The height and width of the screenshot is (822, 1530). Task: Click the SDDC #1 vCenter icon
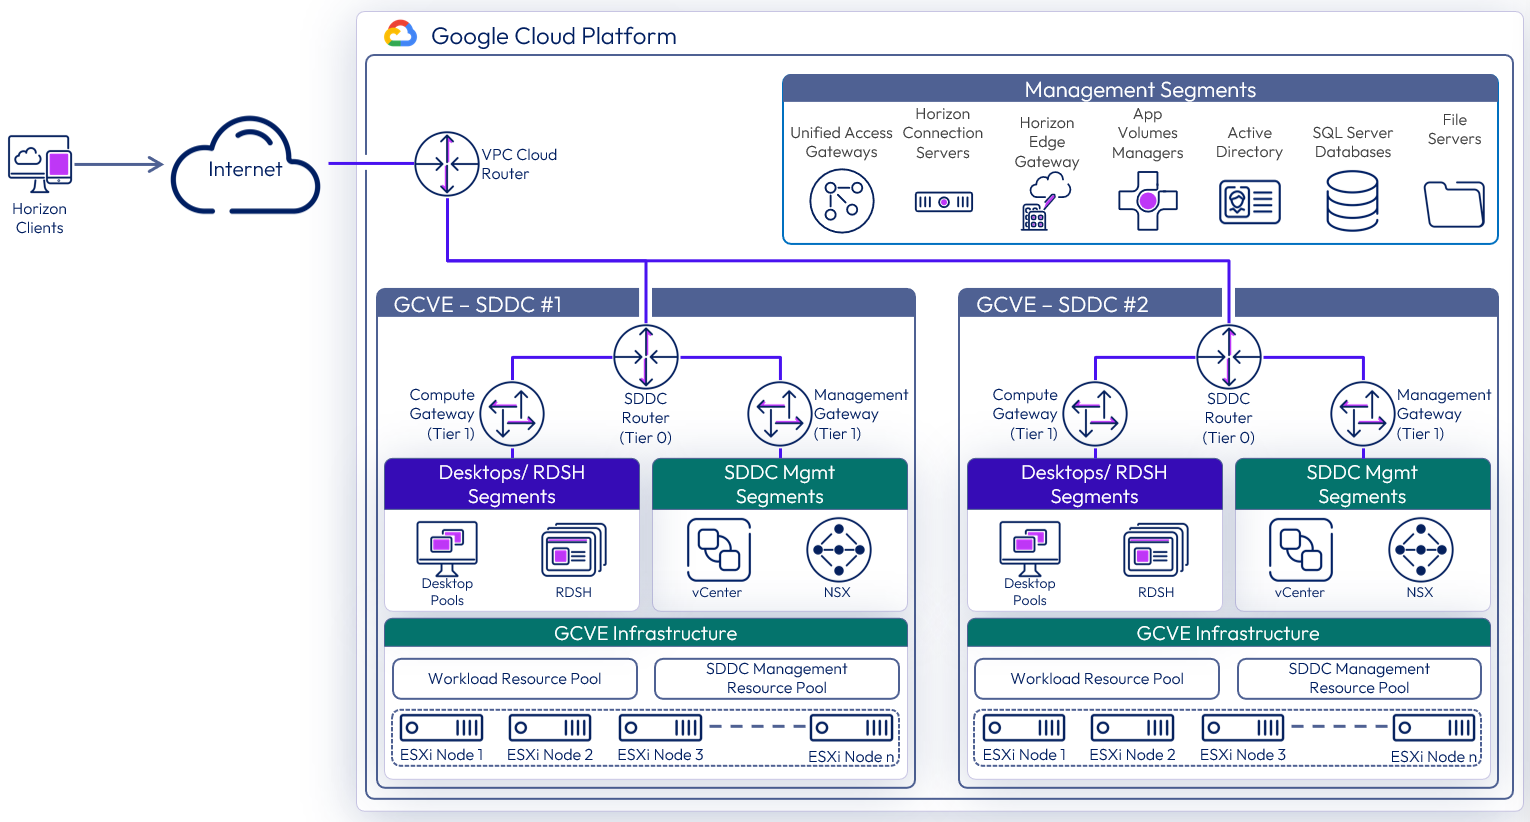718,550
